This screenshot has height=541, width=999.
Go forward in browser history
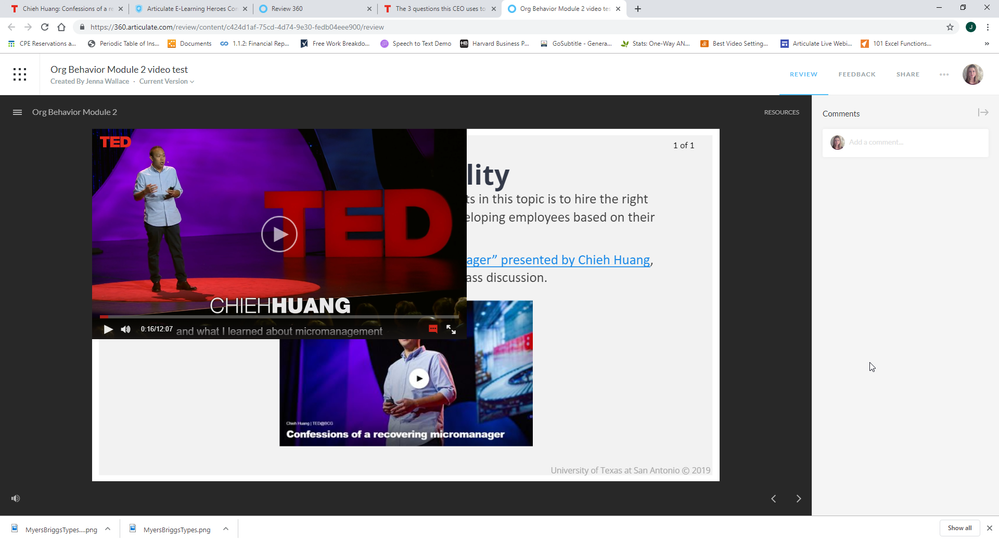tap(28, 27)
